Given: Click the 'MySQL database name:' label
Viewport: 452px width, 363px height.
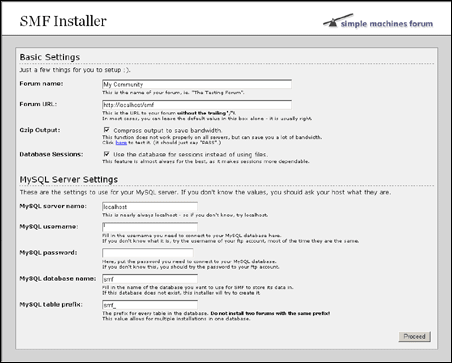Looking at the screenshot, I should pos(58,279).
